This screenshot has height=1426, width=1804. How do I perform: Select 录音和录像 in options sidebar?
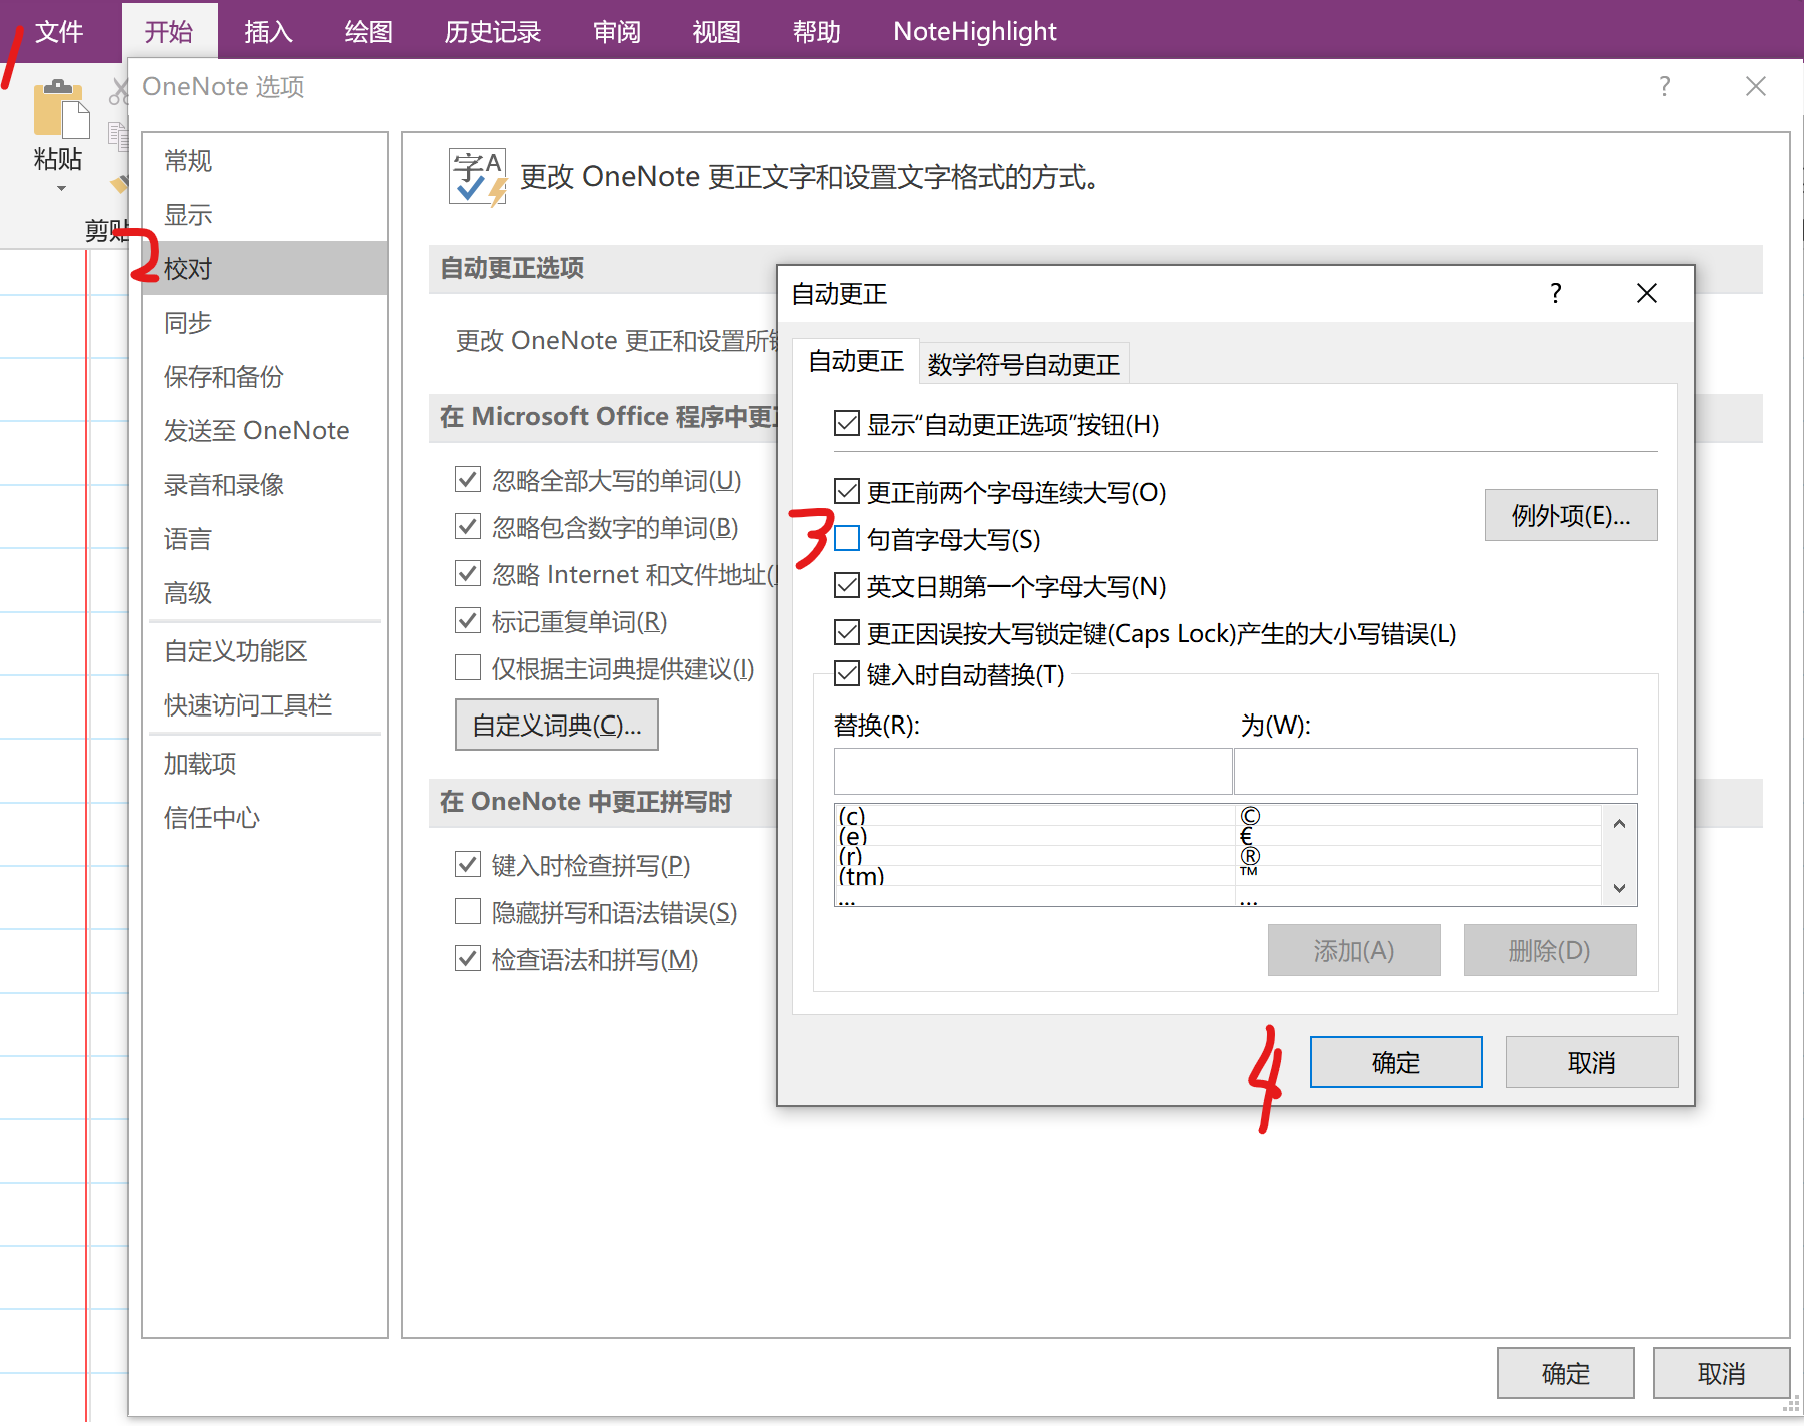[x=265, y=484]
